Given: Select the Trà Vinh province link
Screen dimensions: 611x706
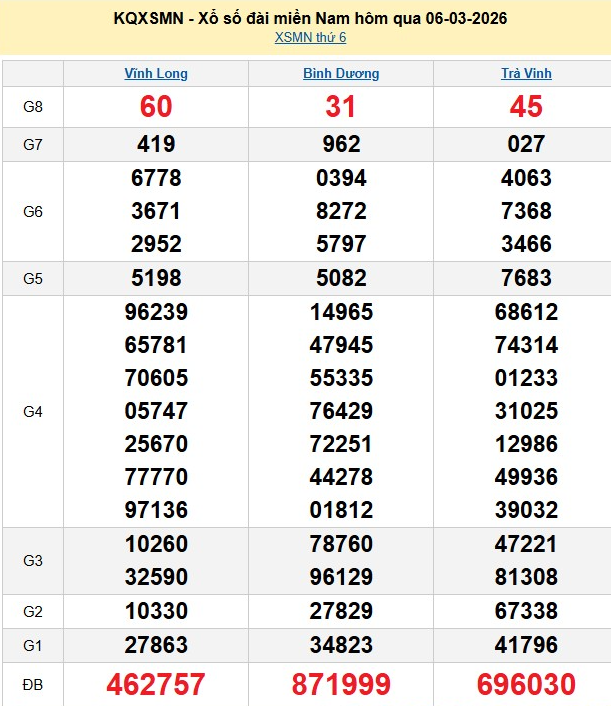Looking at the screenshot, I should [526, 74].
